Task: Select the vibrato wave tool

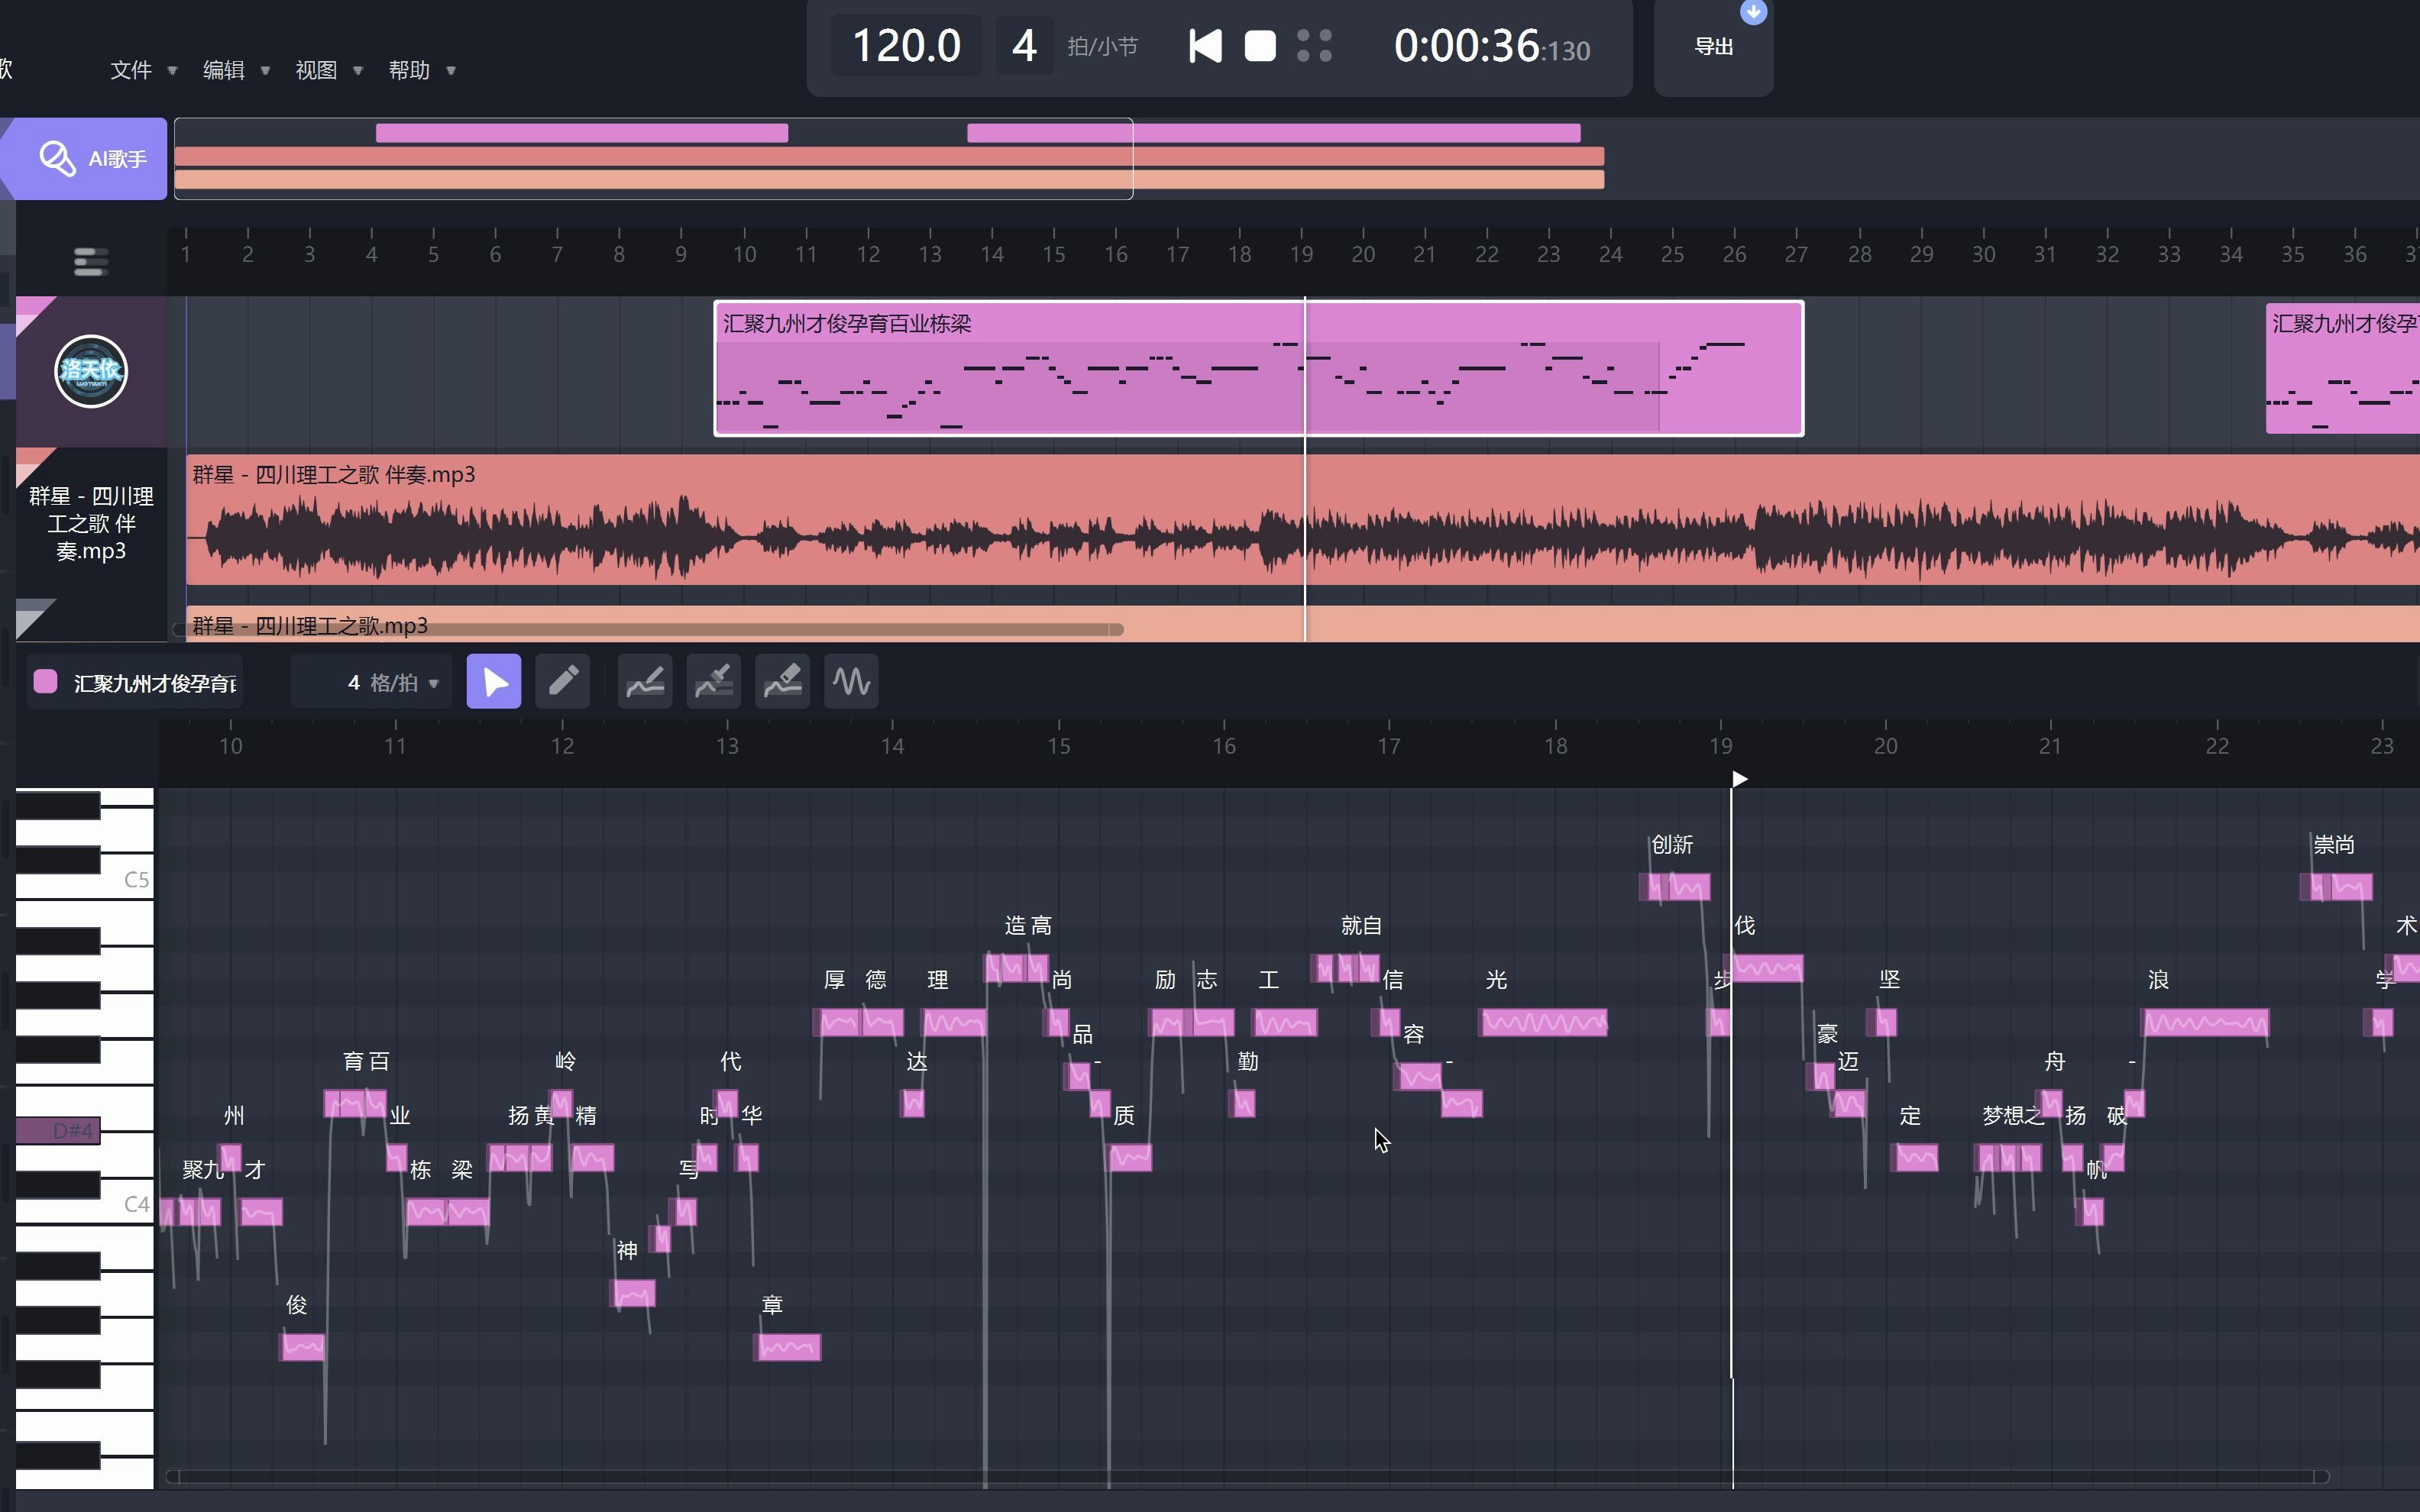Action: tap(851, 682)
